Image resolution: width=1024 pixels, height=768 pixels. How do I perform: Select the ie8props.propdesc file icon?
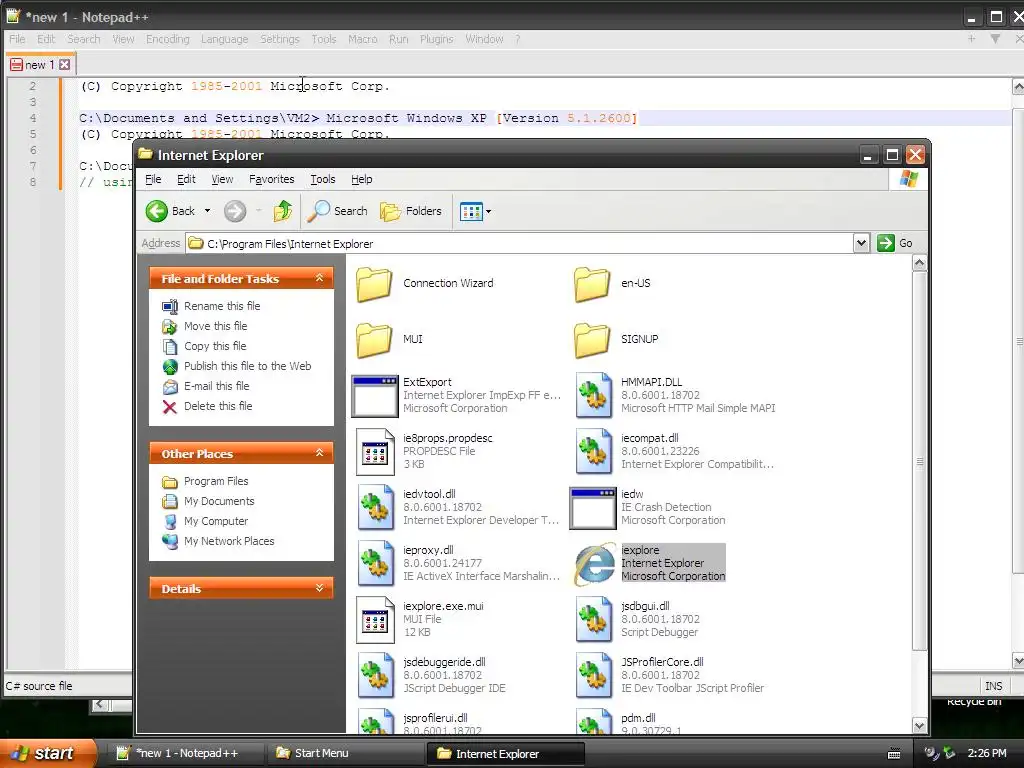(375, 452)
